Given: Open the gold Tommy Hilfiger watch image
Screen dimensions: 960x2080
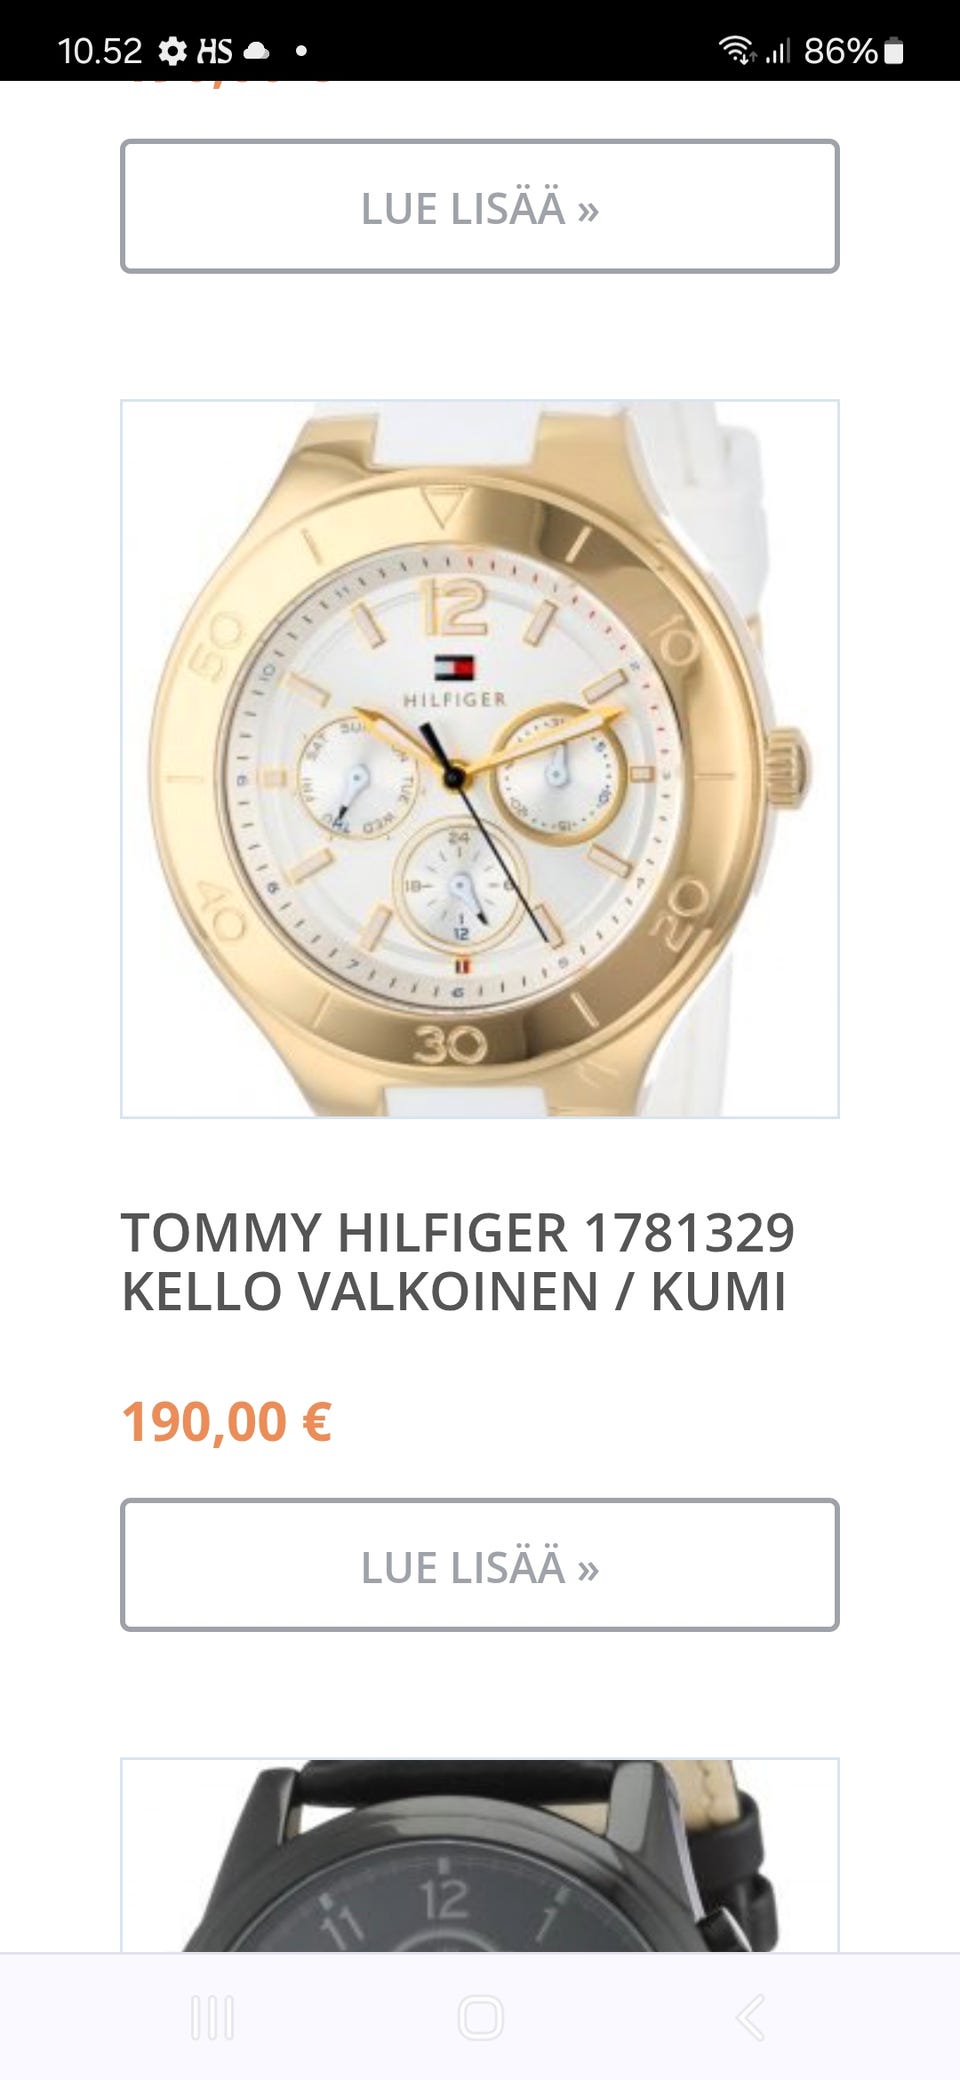Looking at the screenshot, I should [x=480, y=759].
